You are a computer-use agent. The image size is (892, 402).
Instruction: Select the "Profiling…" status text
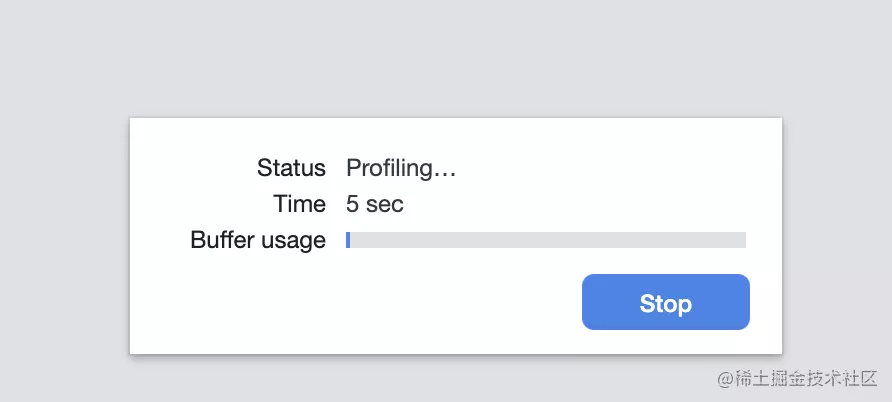401,168
